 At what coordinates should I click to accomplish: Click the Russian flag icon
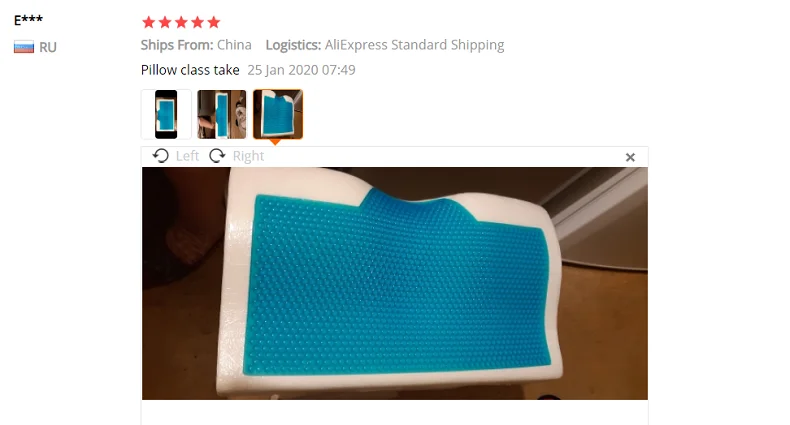24,47
